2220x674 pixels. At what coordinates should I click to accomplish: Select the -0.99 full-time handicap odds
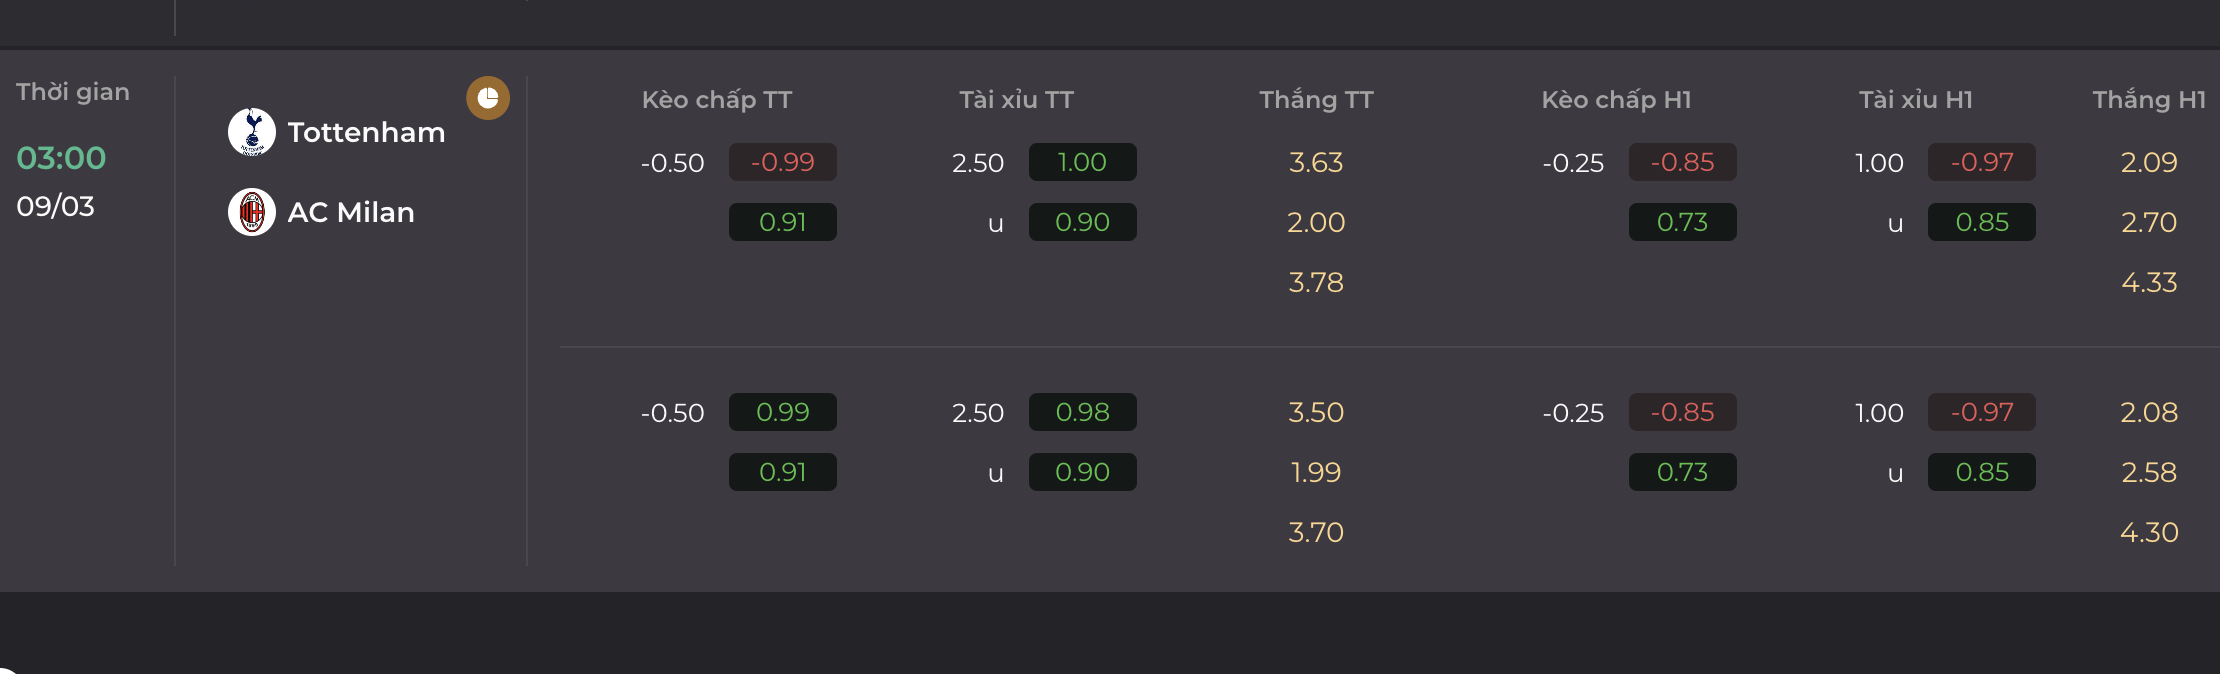[783, 162]
